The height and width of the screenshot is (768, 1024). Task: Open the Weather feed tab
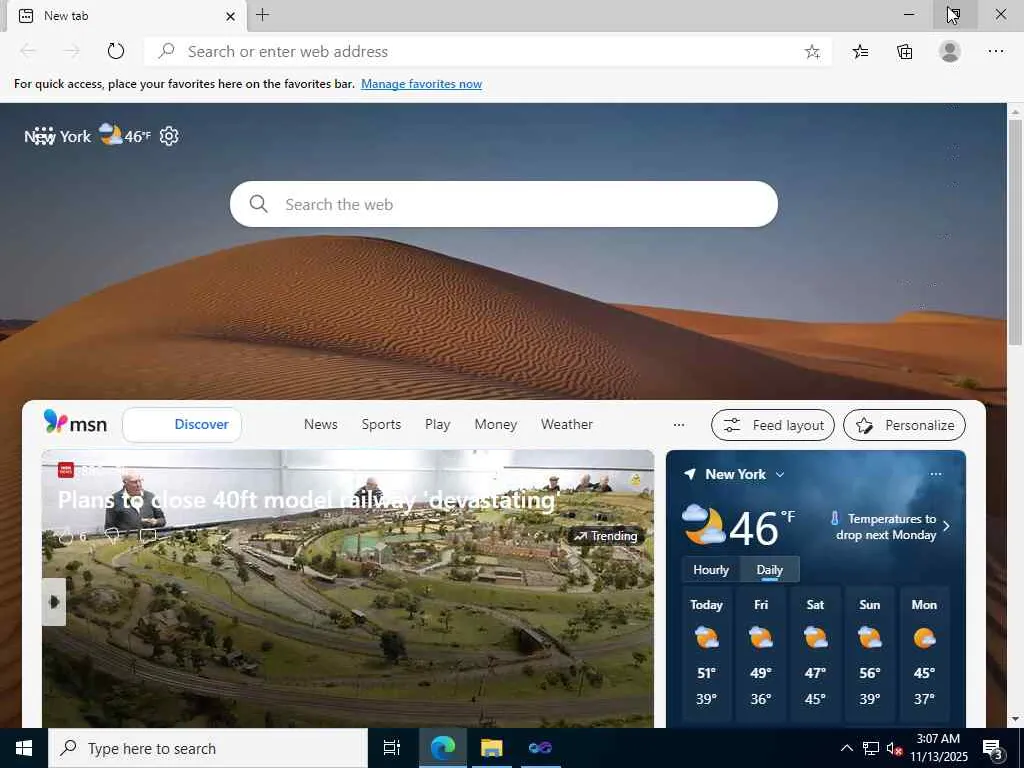click(567, 424)
